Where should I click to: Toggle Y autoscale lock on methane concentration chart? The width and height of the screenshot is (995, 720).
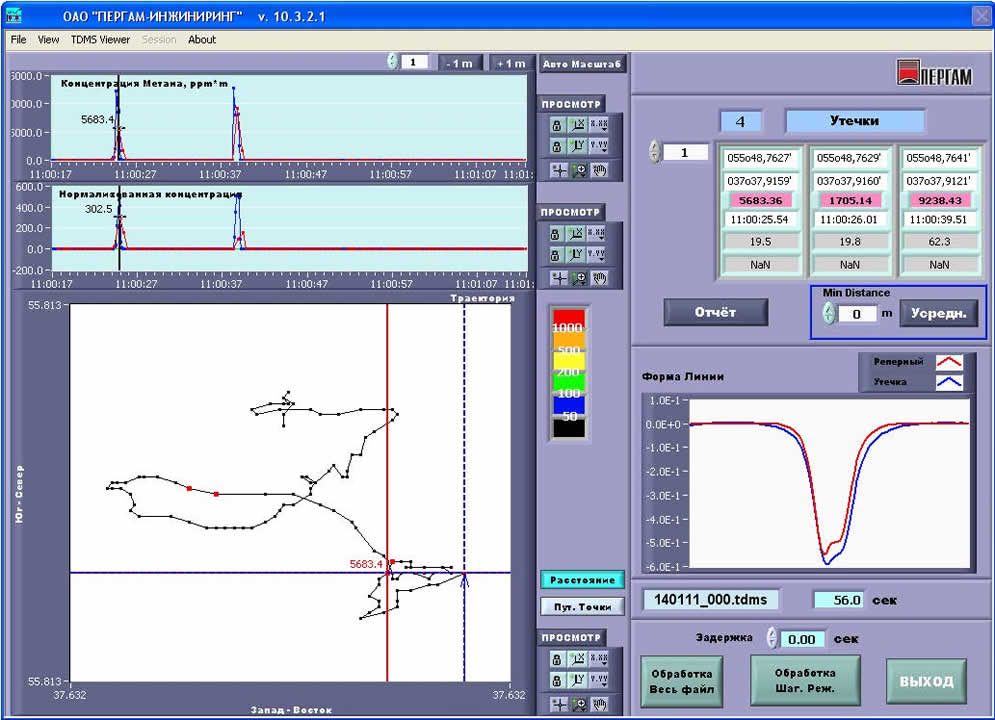pos(557,147)
